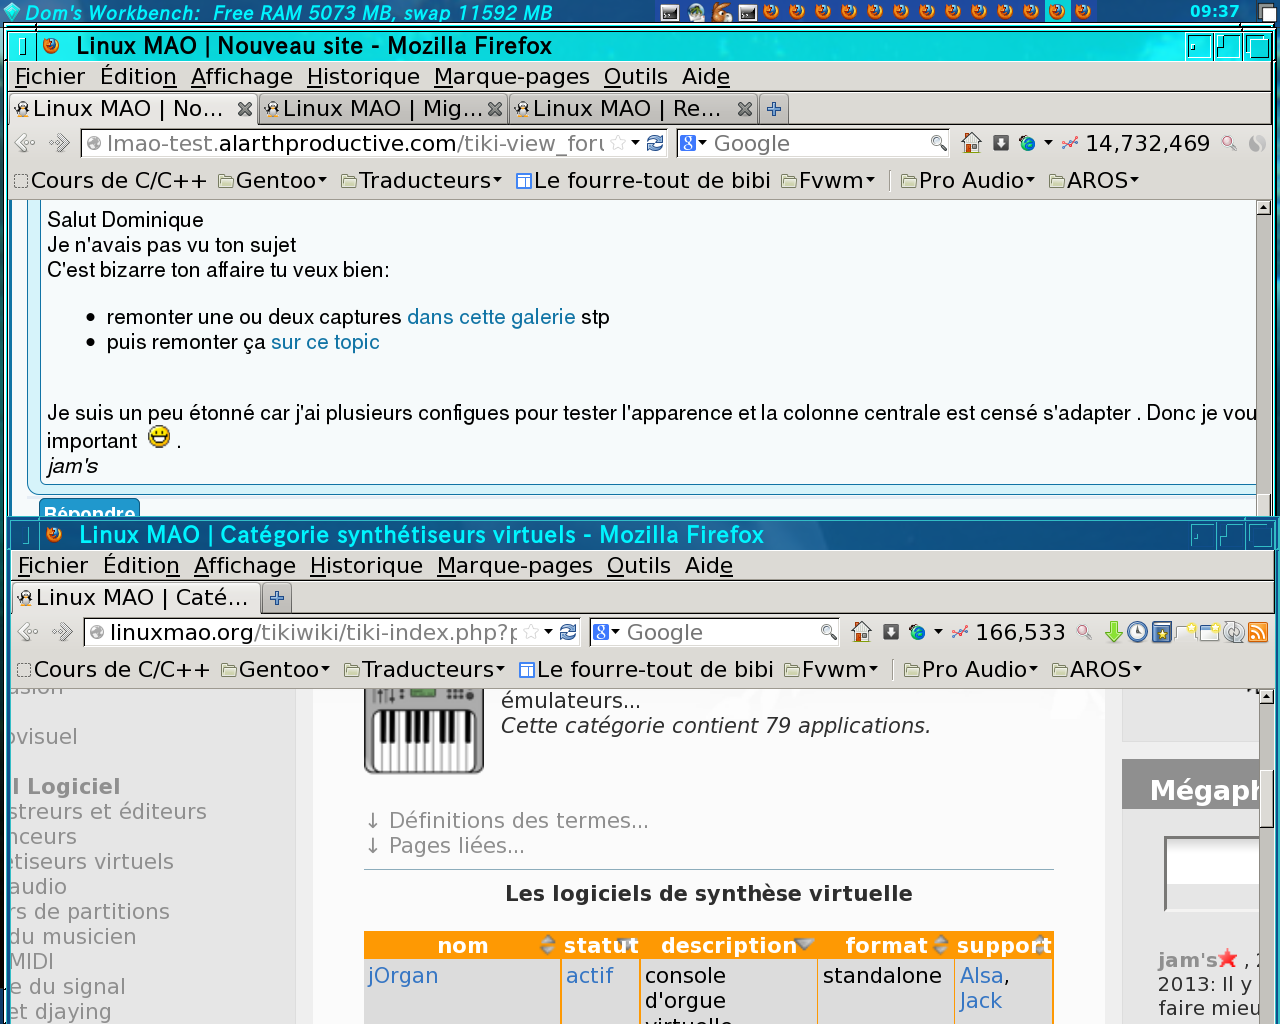
Task: Click the highlighted Firefox icon in the top panel
Action: pos(1057,12)
